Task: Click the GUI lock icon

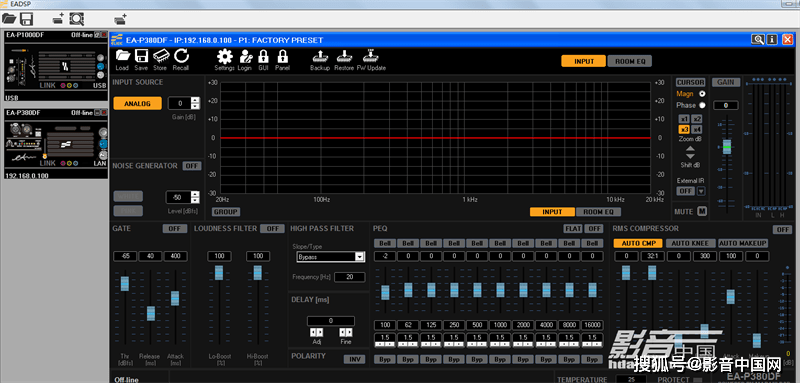Action: point(263,56)
